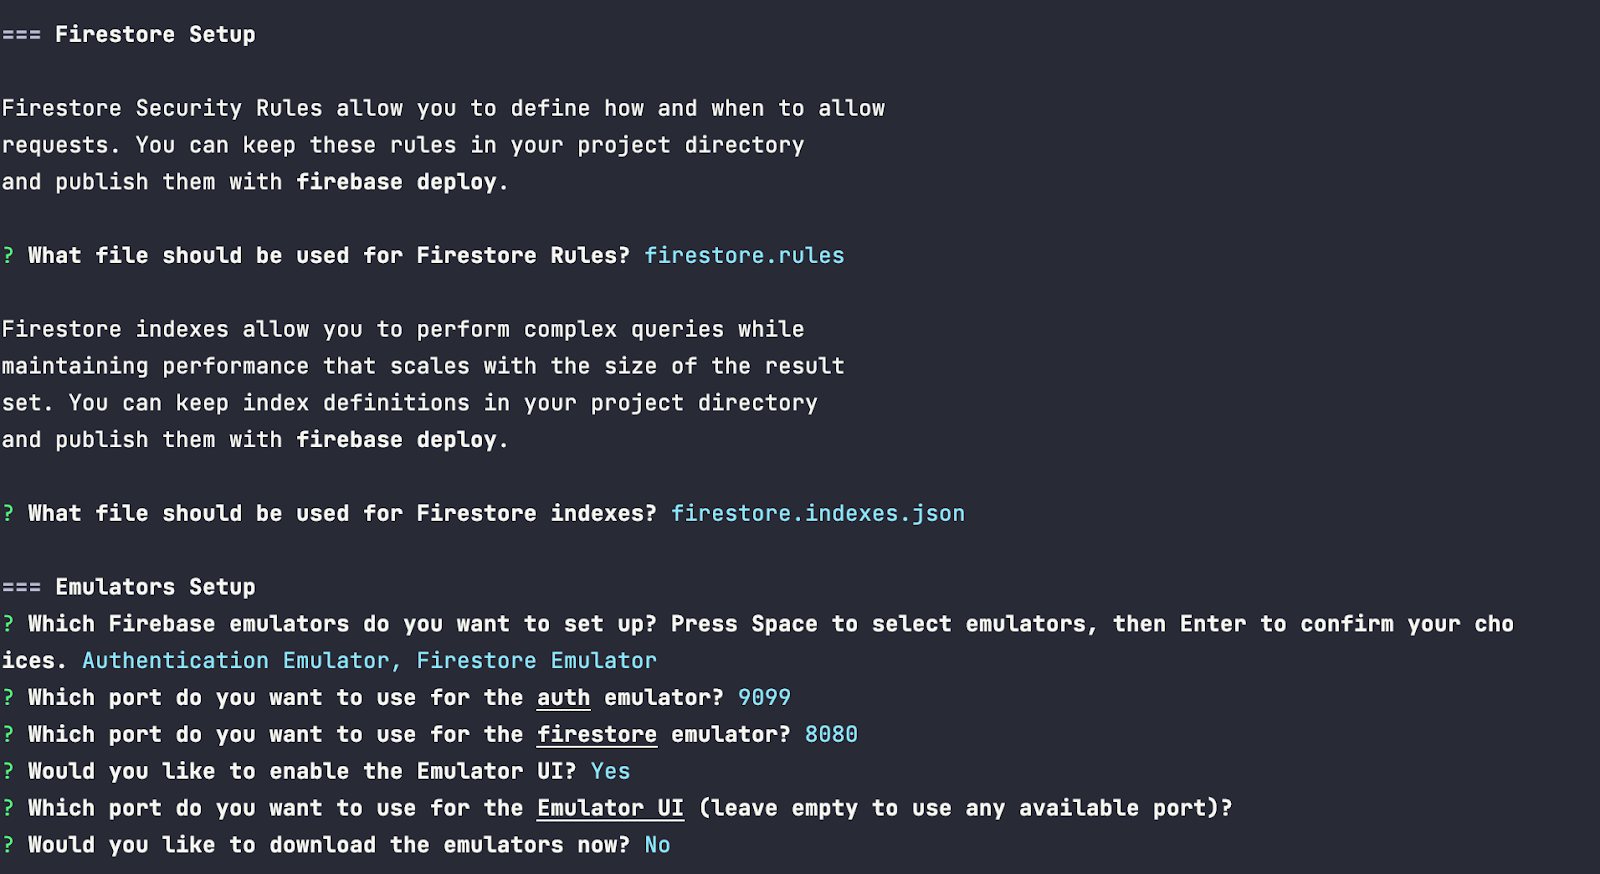
Task: Click the green question mark before Firestore indexes prompt
Action: coord(8,514)
